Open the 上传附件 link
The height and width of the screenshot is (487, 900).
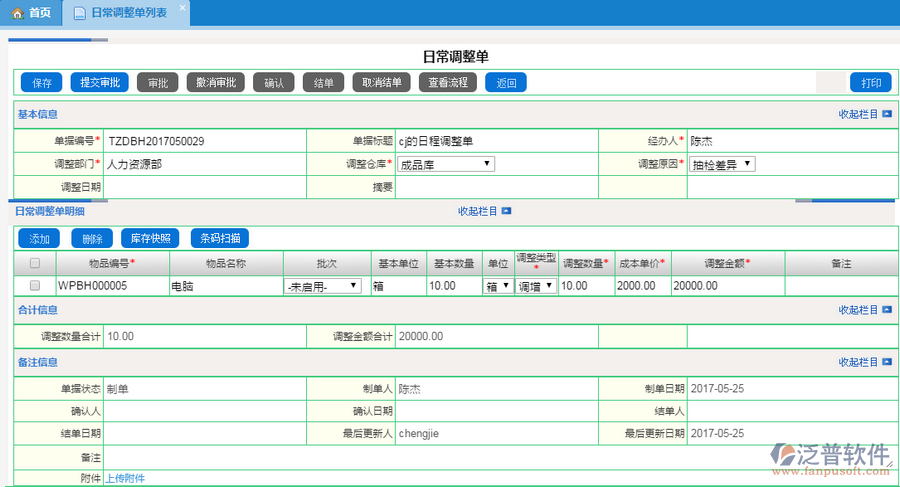(125, 478)
